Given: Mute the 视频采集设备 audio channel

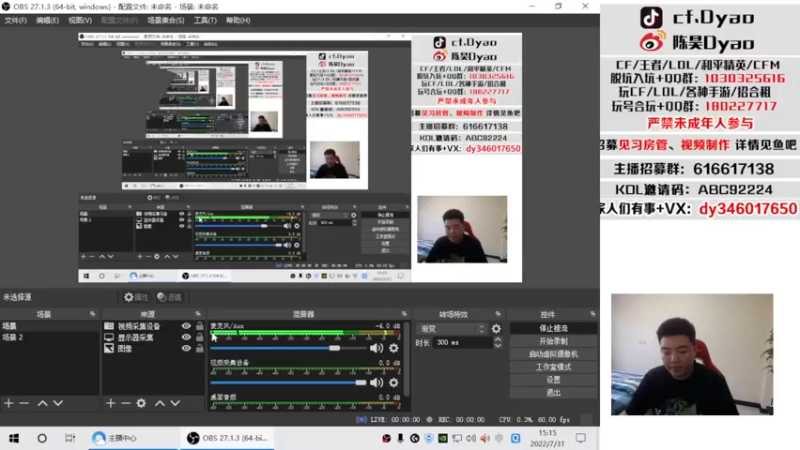Looking at the screenshot, I should (x=376, y=382).
